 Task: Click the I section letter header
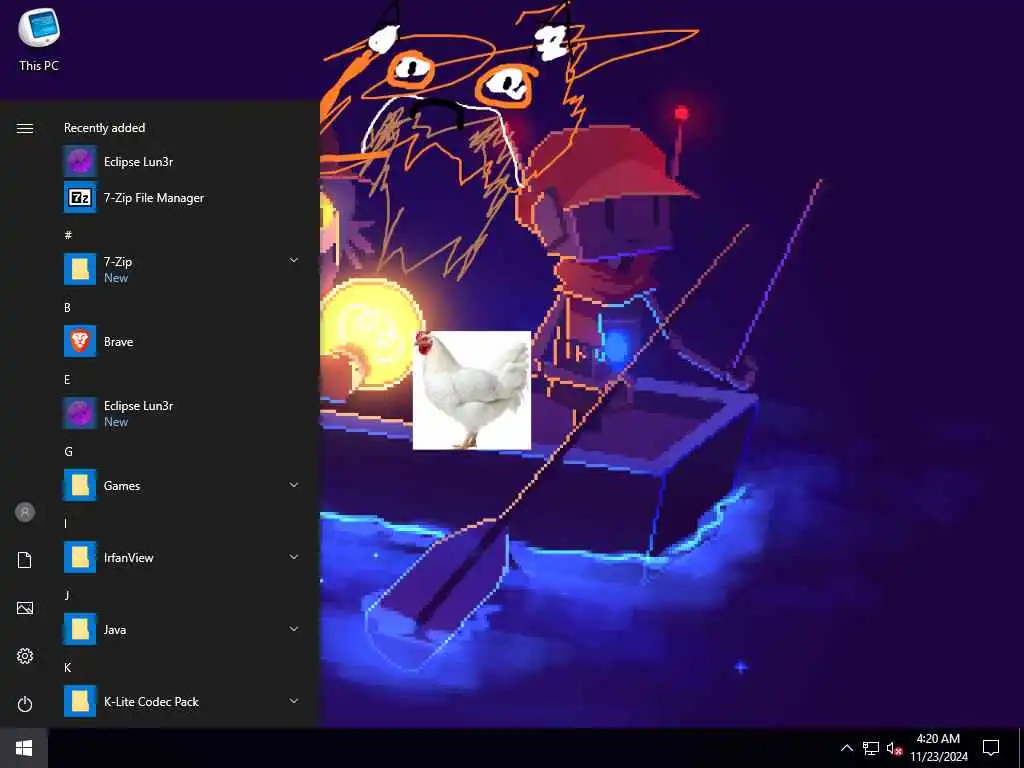[x=65, y=523]
